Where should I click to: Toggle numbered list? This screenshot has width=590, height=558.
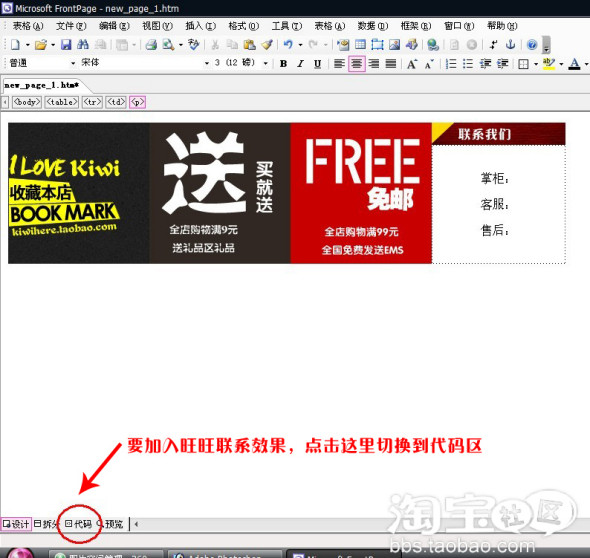[451, 64]
